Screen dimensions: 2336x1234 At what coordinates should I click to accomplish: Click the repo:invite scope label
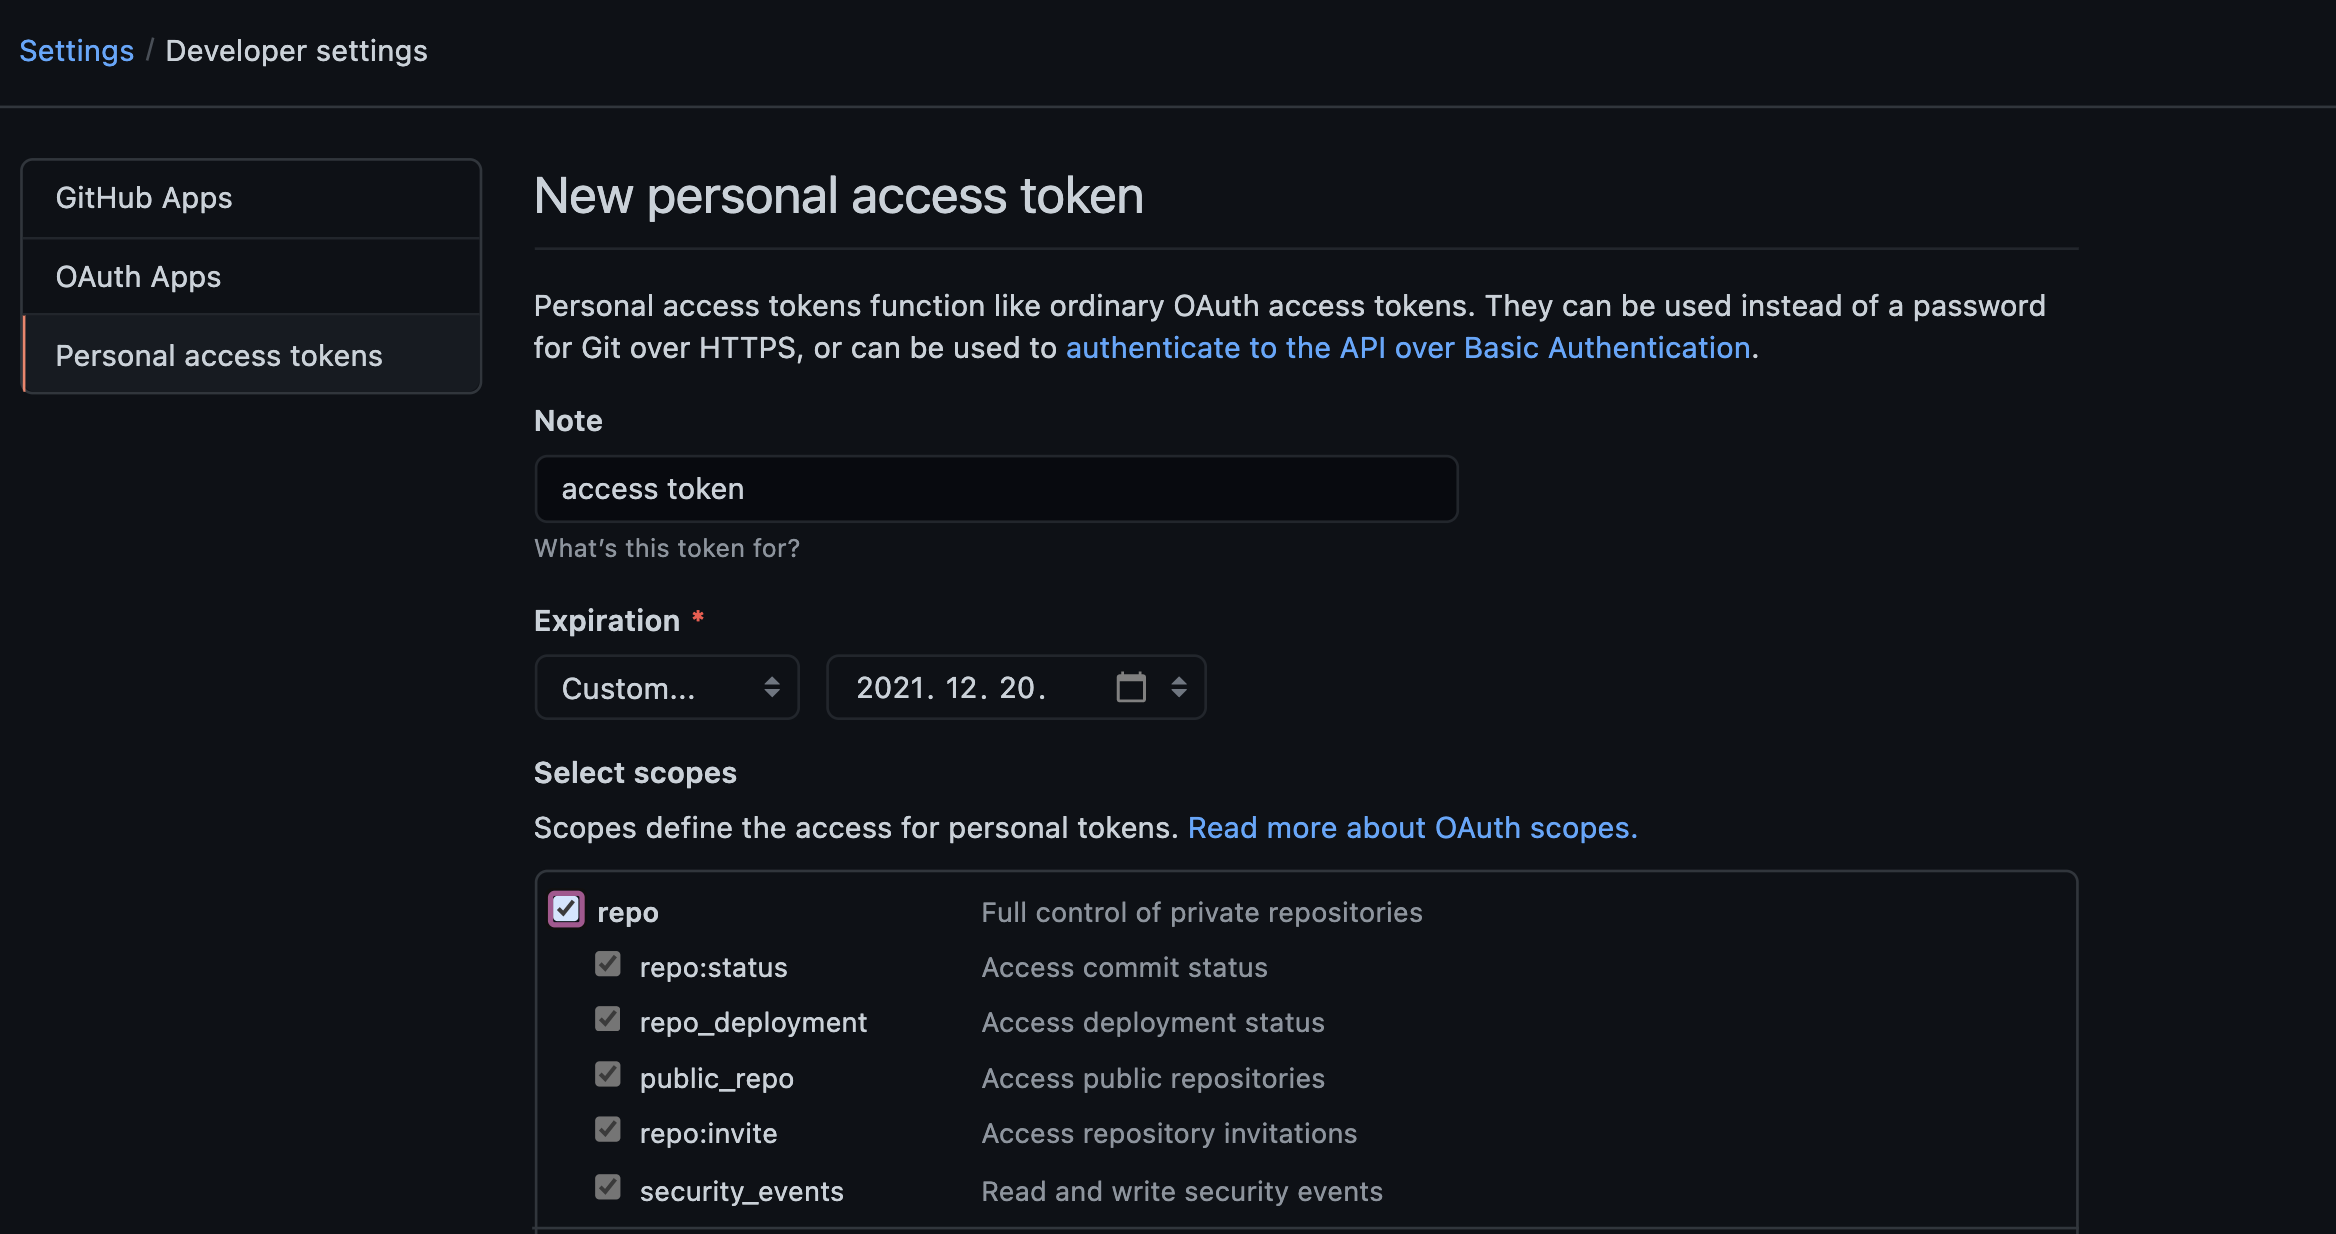pos(708,1133)
